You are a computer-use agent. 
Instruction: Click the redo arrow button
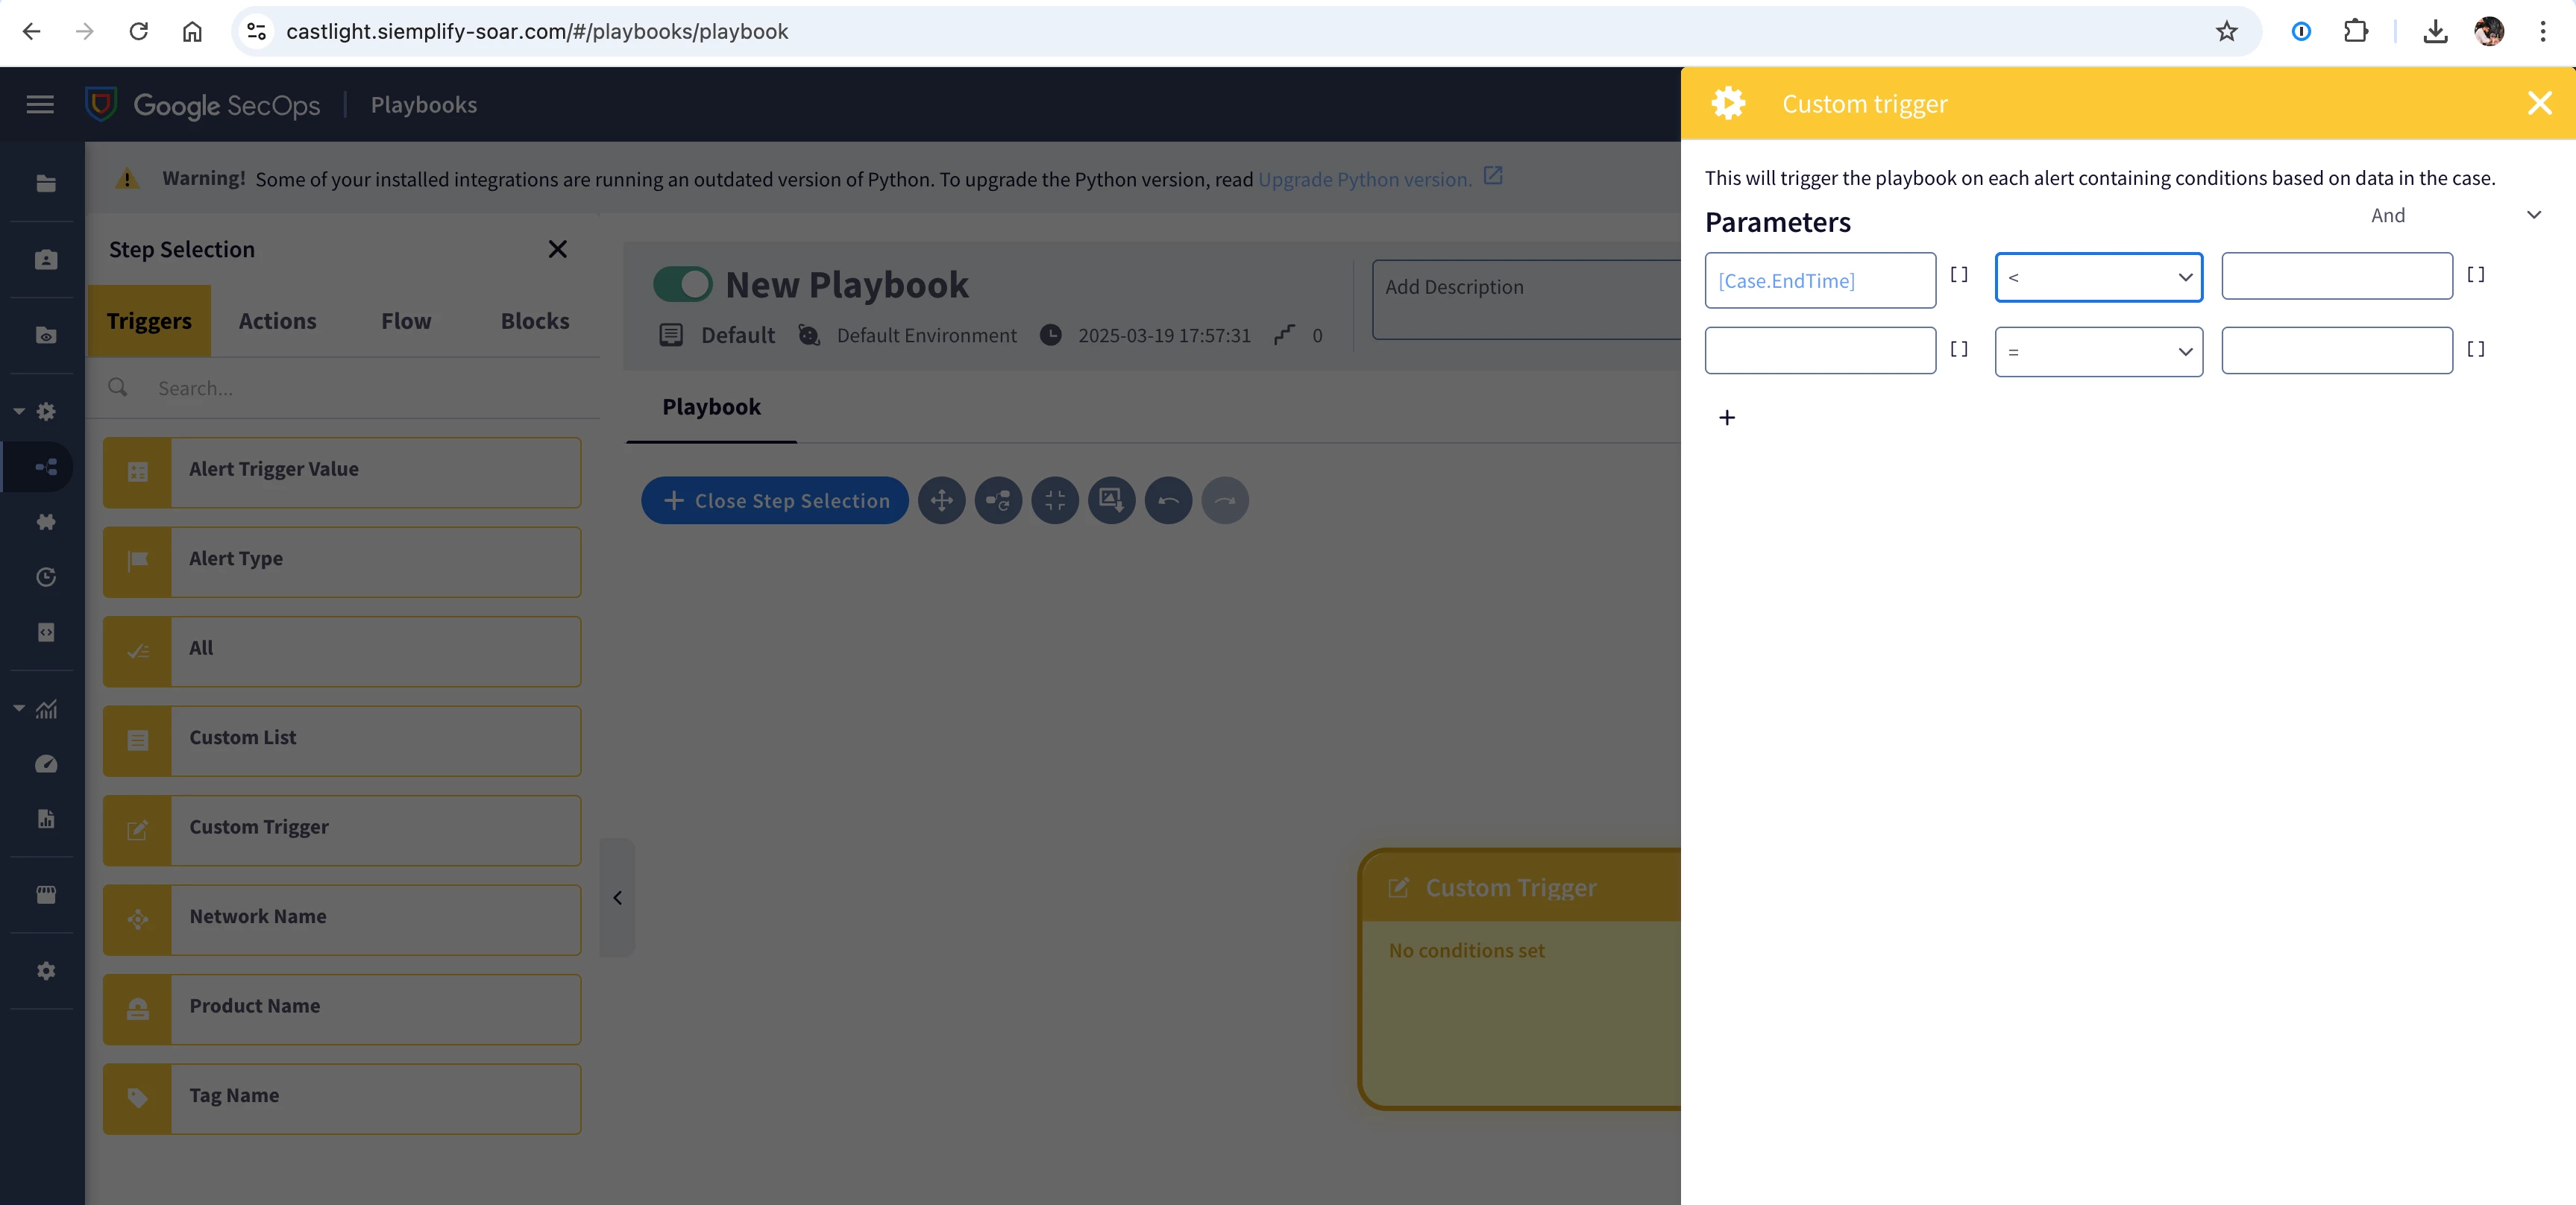click(1225, 500)
